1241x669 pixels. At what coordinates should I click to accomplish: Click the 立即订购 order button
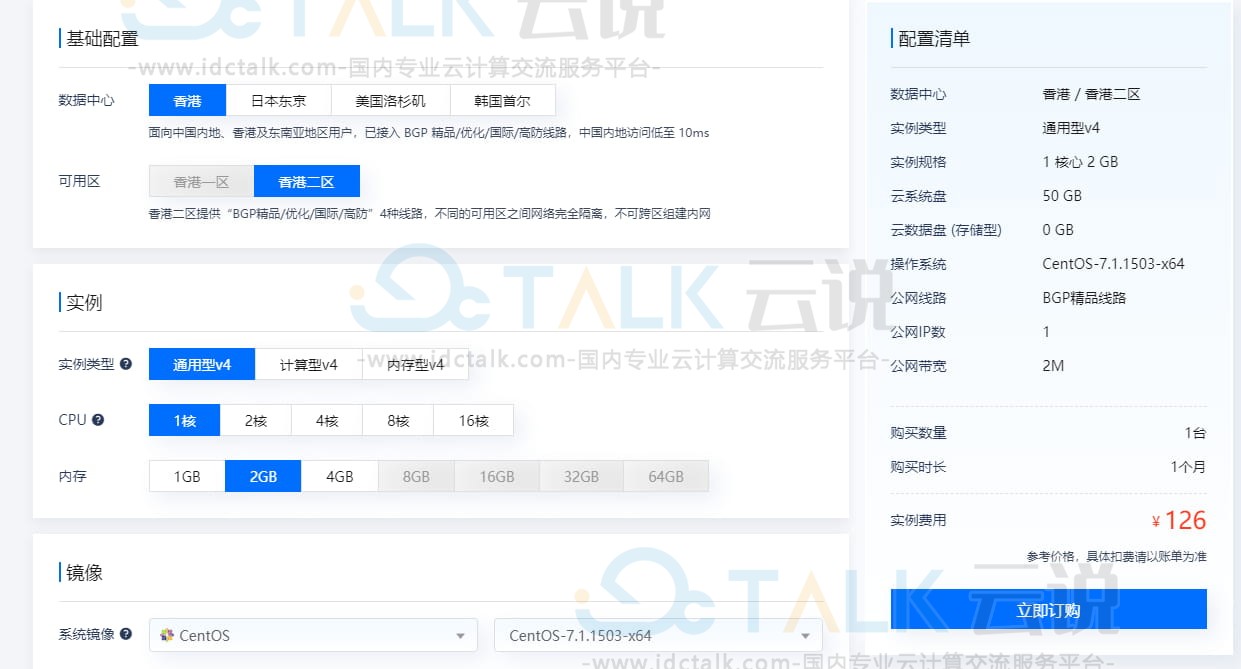pyautogui.click(x=1048, y=609)
